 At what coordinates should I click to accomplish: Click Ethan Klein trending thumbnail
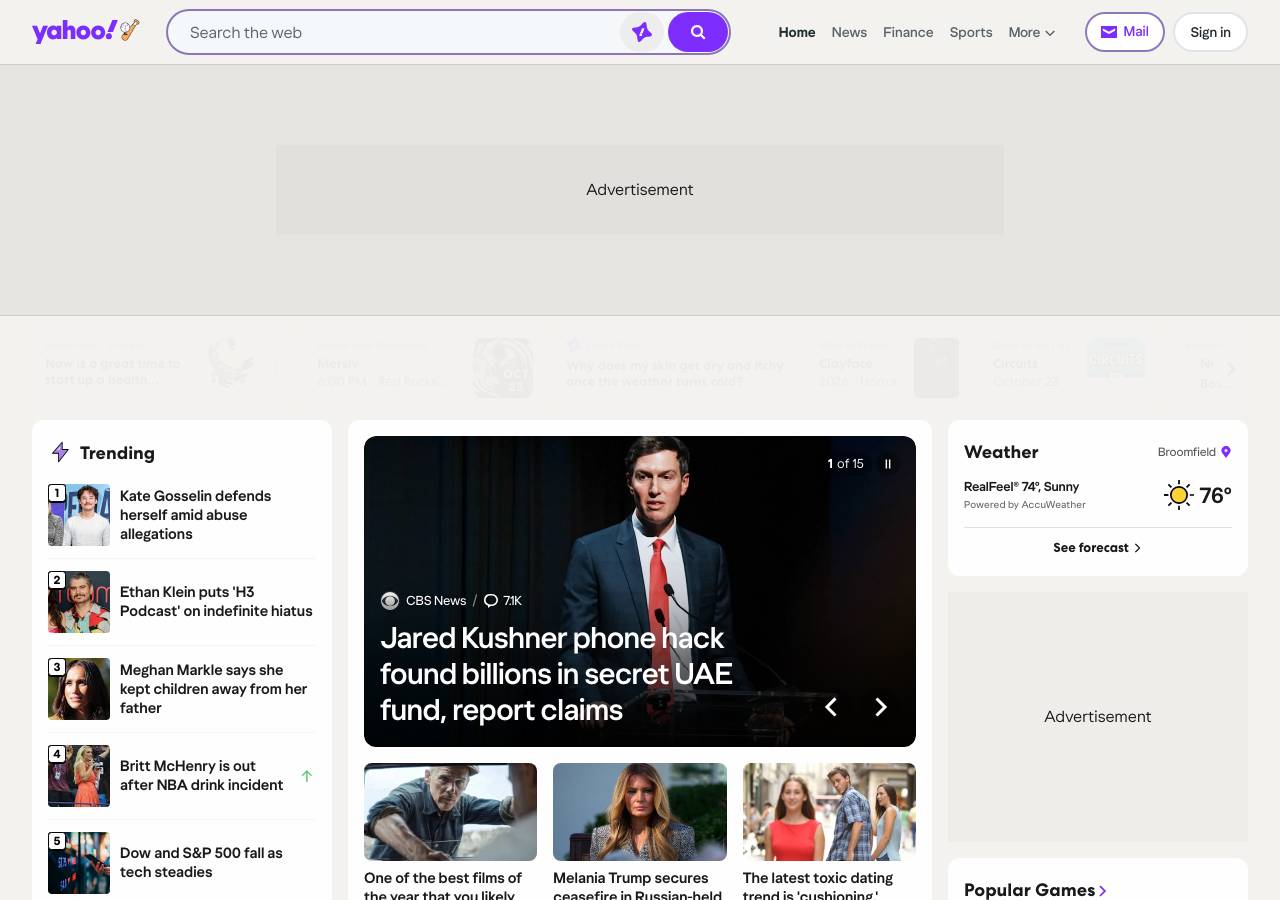click(x=79, y=602)
